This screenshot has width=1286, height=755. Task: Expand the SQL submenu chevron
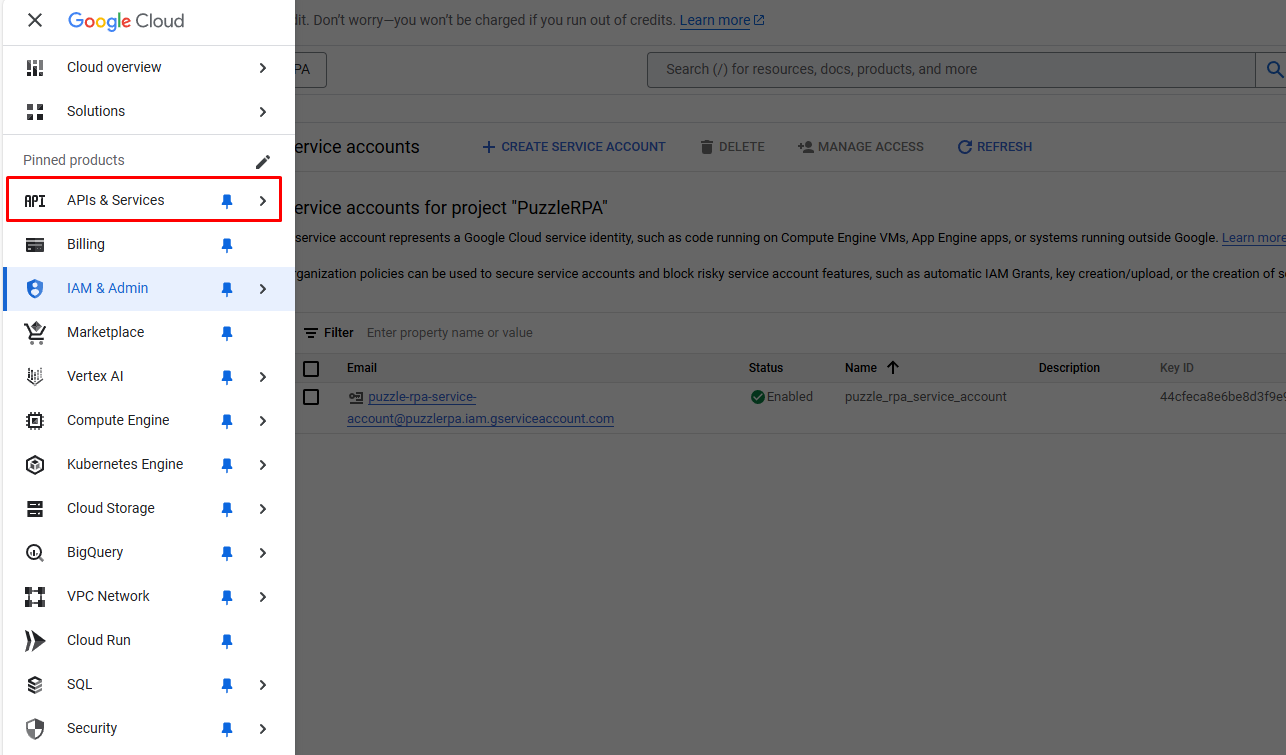[x=263, y=685]
